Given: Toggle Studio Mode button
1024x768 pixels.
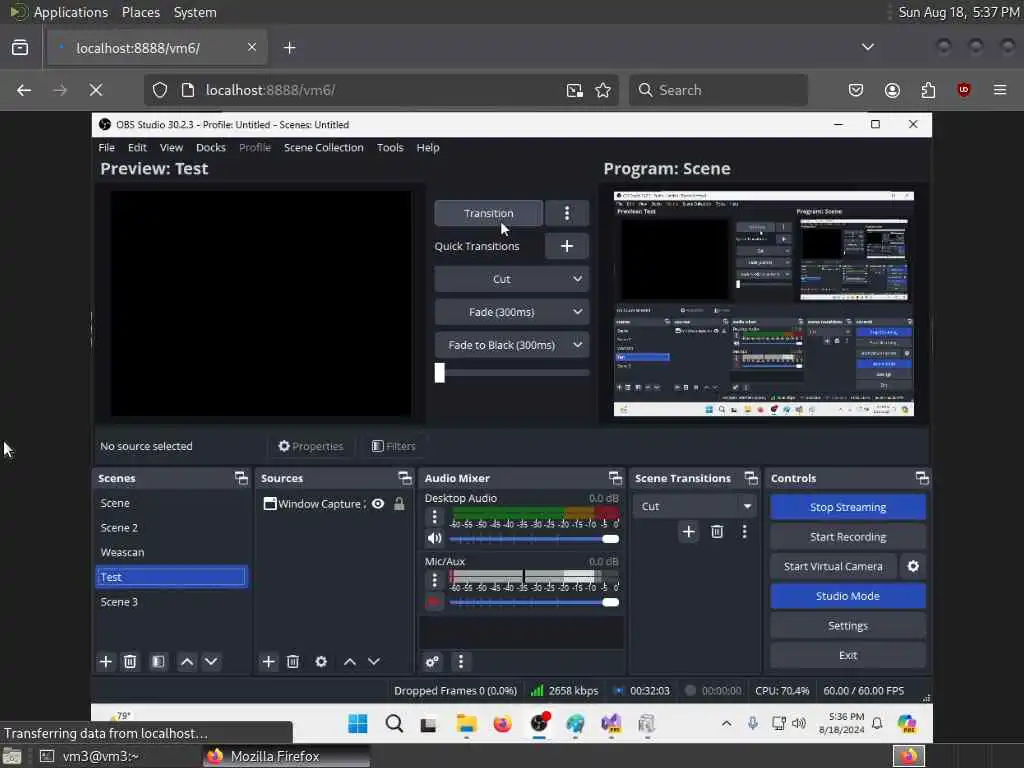Looking at the screenshot, I should 848,596.
